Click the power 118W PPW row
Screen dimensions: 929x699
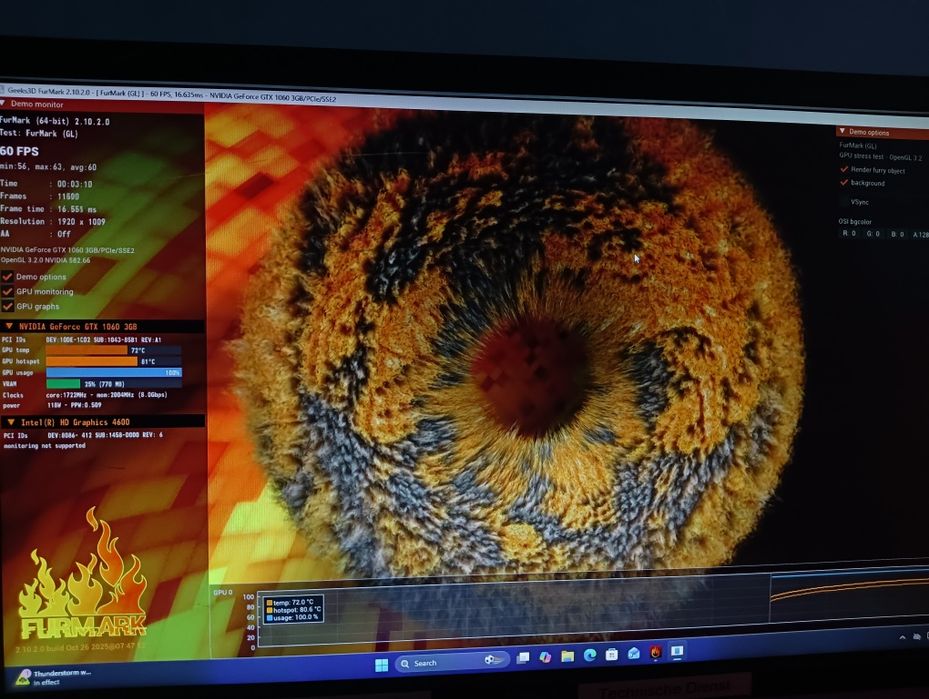coord(52,405)
